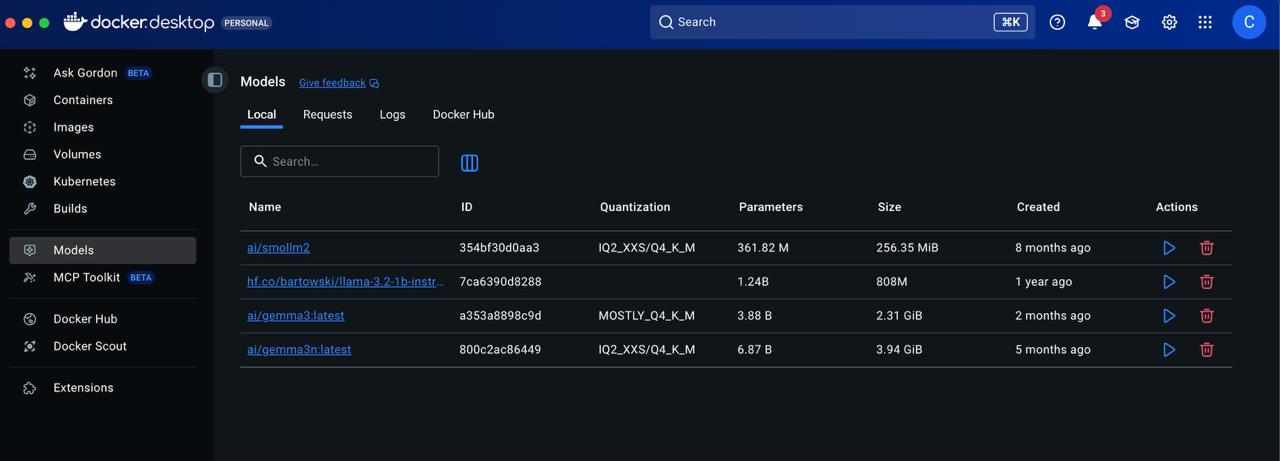Select Models in the sidebar
Image resolution: width=1280 pixels, height=461 pixels.
(102, 250)
